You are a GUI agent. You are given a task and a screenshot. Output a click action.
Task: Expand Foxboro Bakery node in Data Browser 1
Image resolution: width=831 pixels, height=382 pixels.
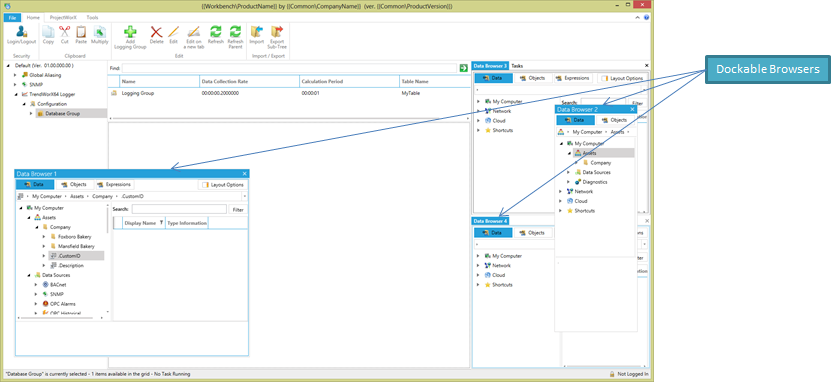click(44, 237)
